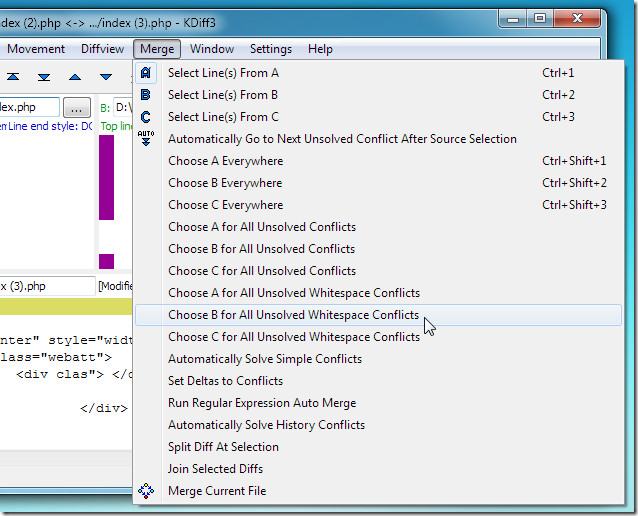Choose B for All Unsolved Whitespace Conflicts
The width and height of the screenshot is (638, 516).
[378, 315]
